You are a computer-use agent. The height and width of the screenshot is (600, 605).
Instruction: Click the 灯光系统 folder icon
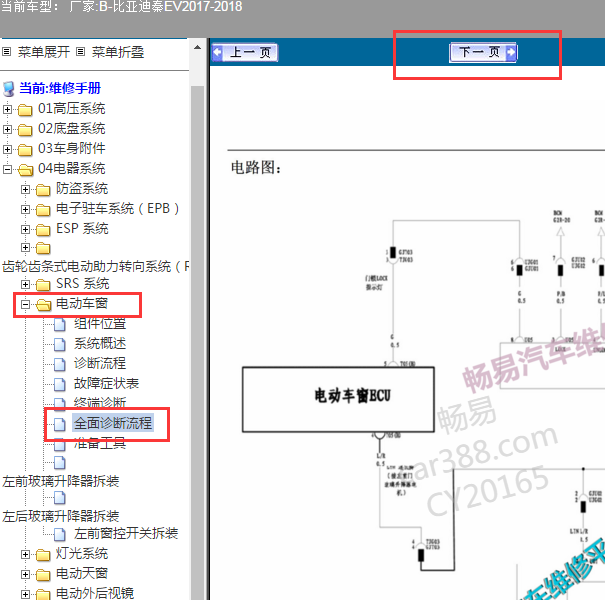click(43, 555)
